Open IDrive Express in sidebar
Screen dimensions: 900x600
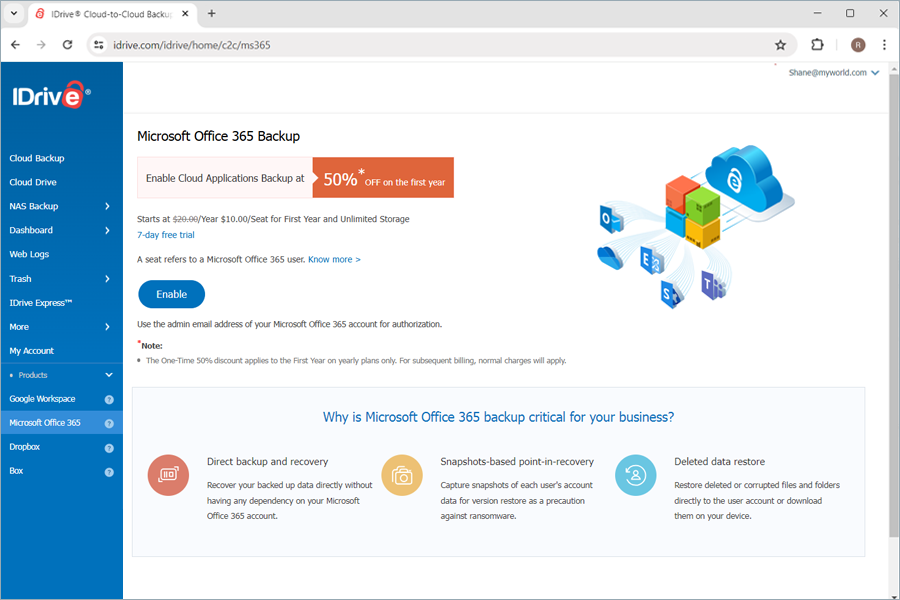point(41,303)
